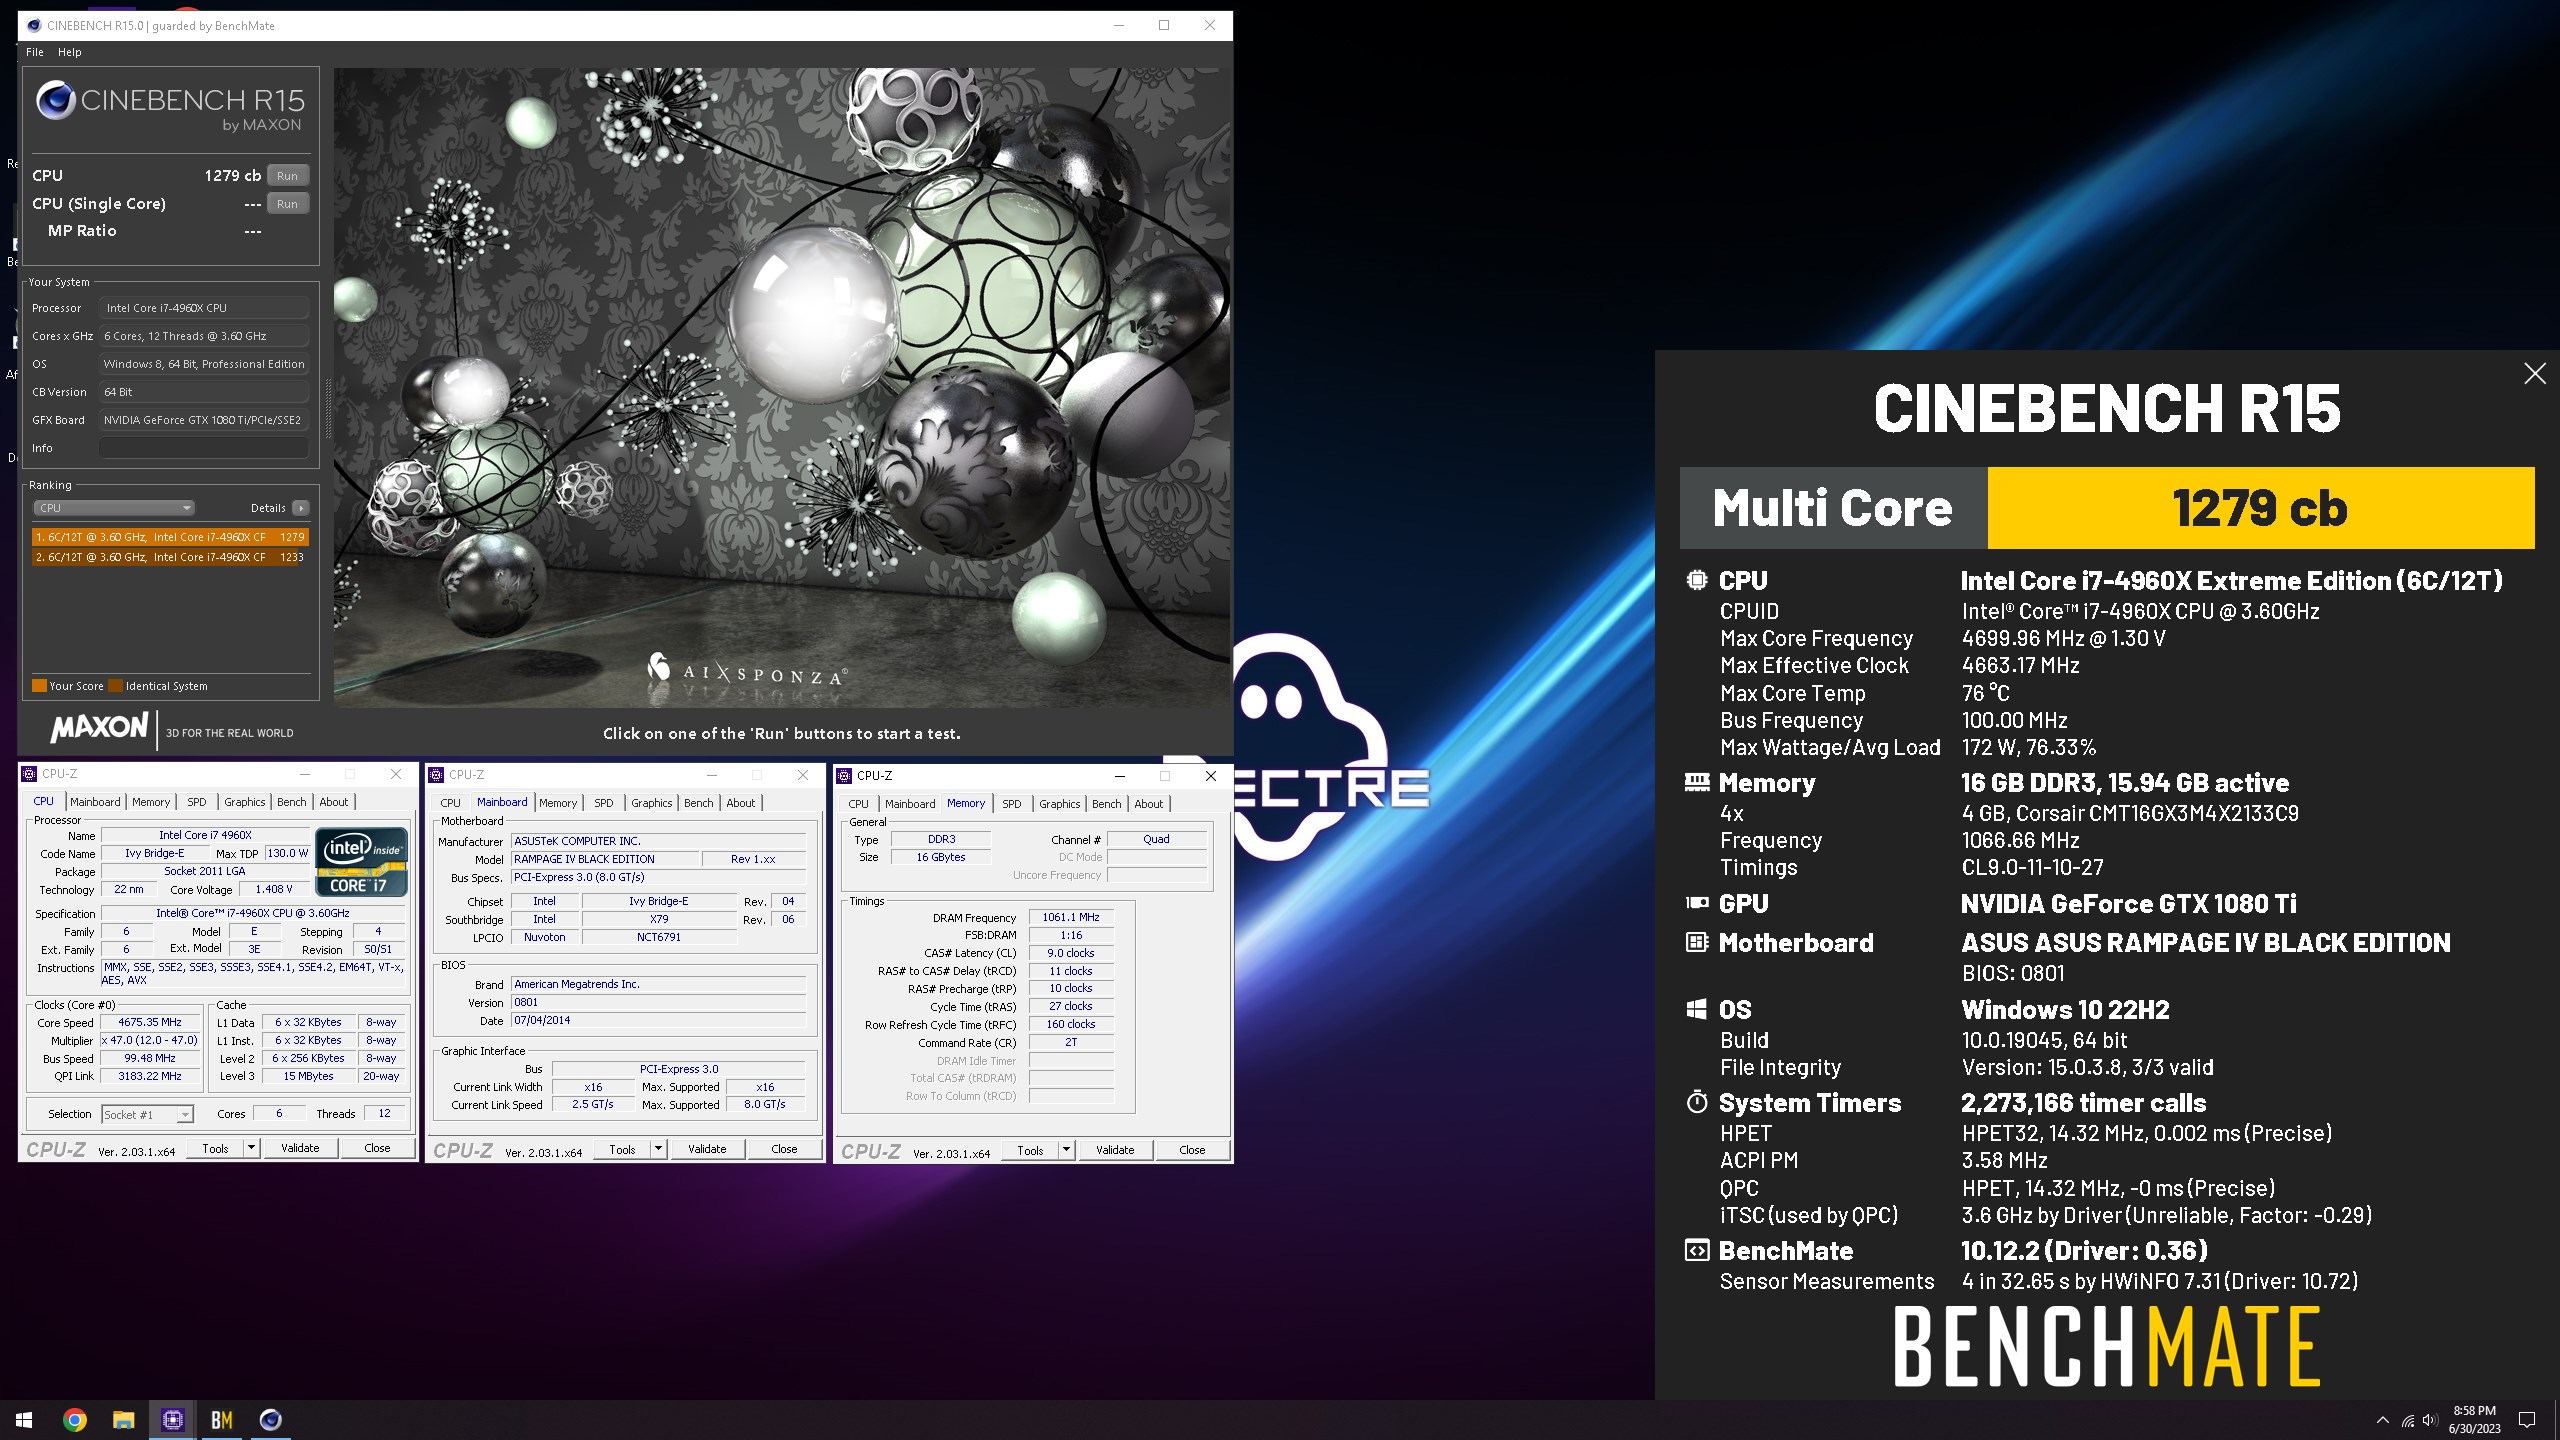Click the Core Speed 4675.35 MHz value
Screen dimensions: 2560x1440
(x=150, y=1022)
